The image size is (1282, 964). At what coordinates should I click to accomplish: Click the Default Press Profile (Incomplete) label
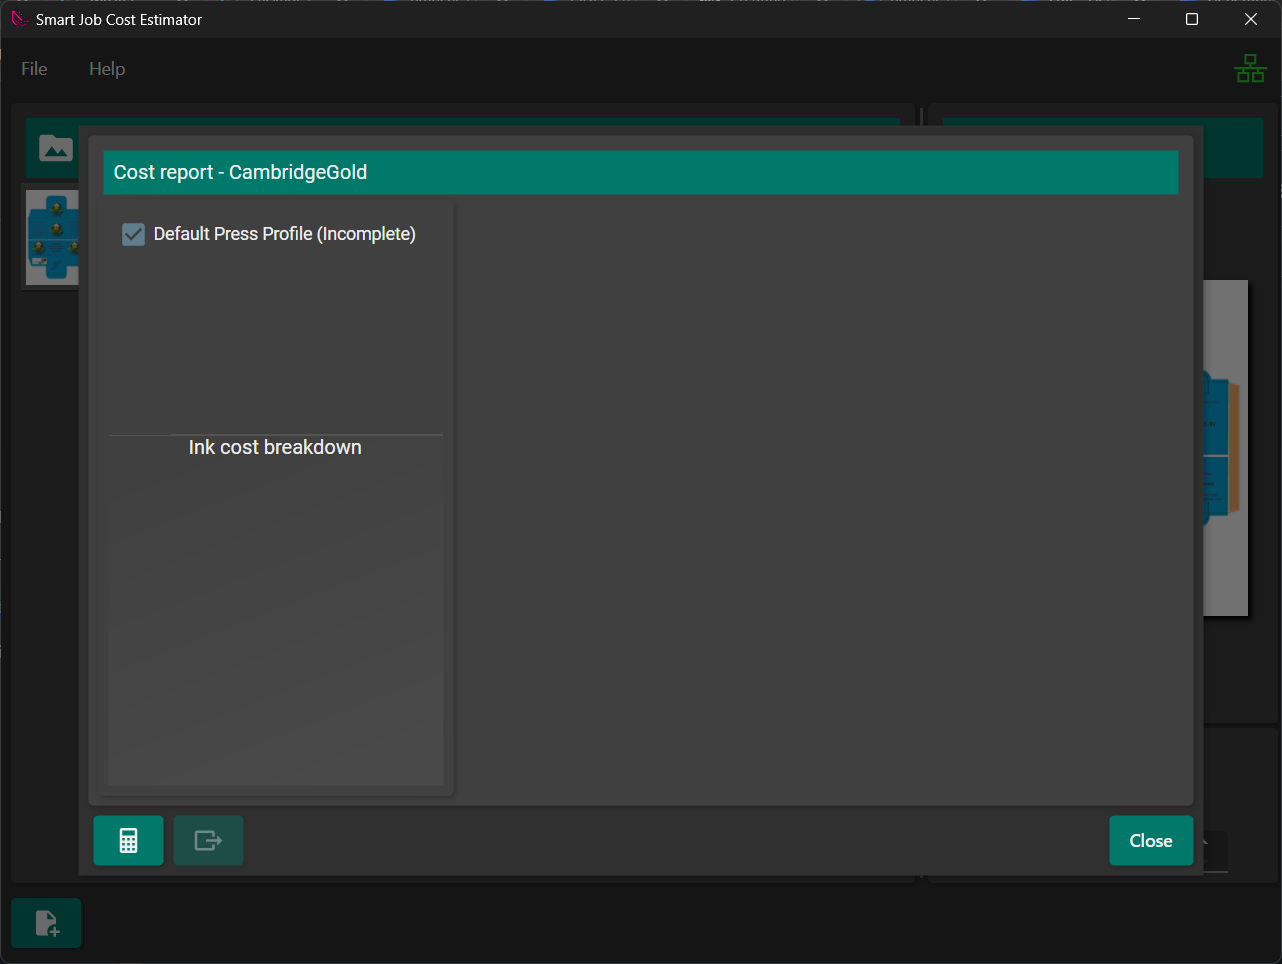(284, 234)
